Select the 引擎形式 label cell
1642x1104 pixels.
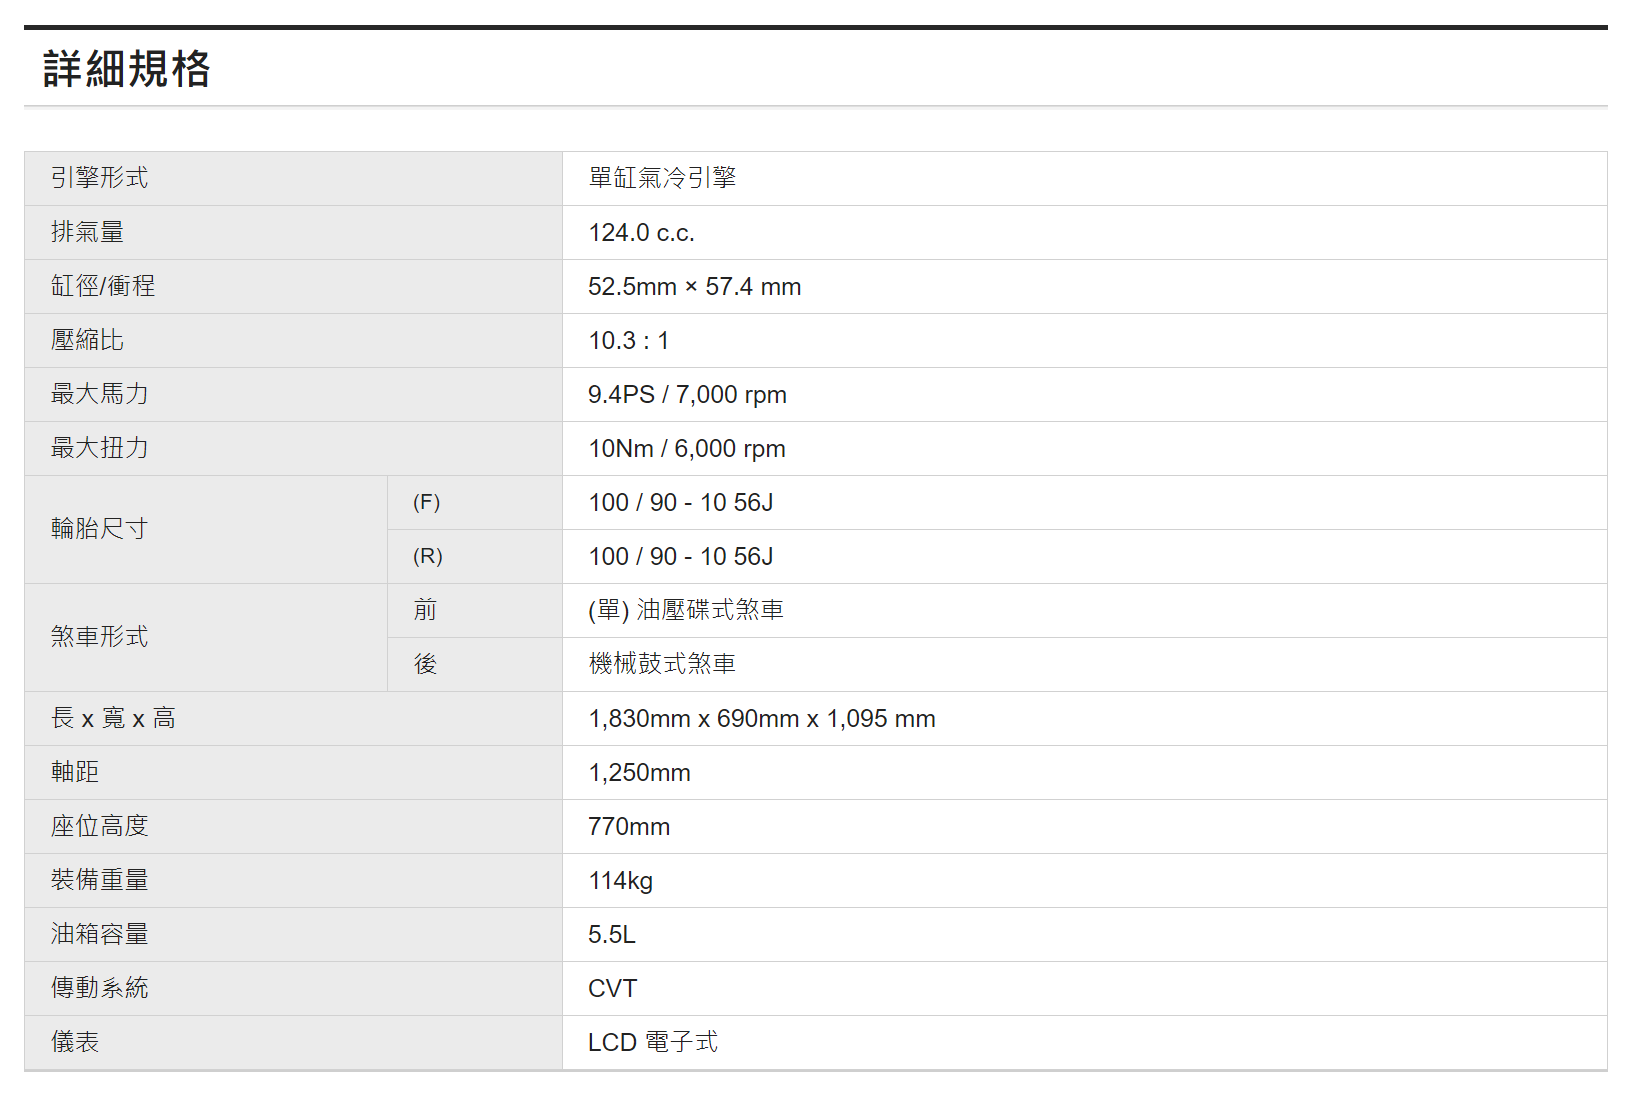pyautogui.click(x=100, y=178)
